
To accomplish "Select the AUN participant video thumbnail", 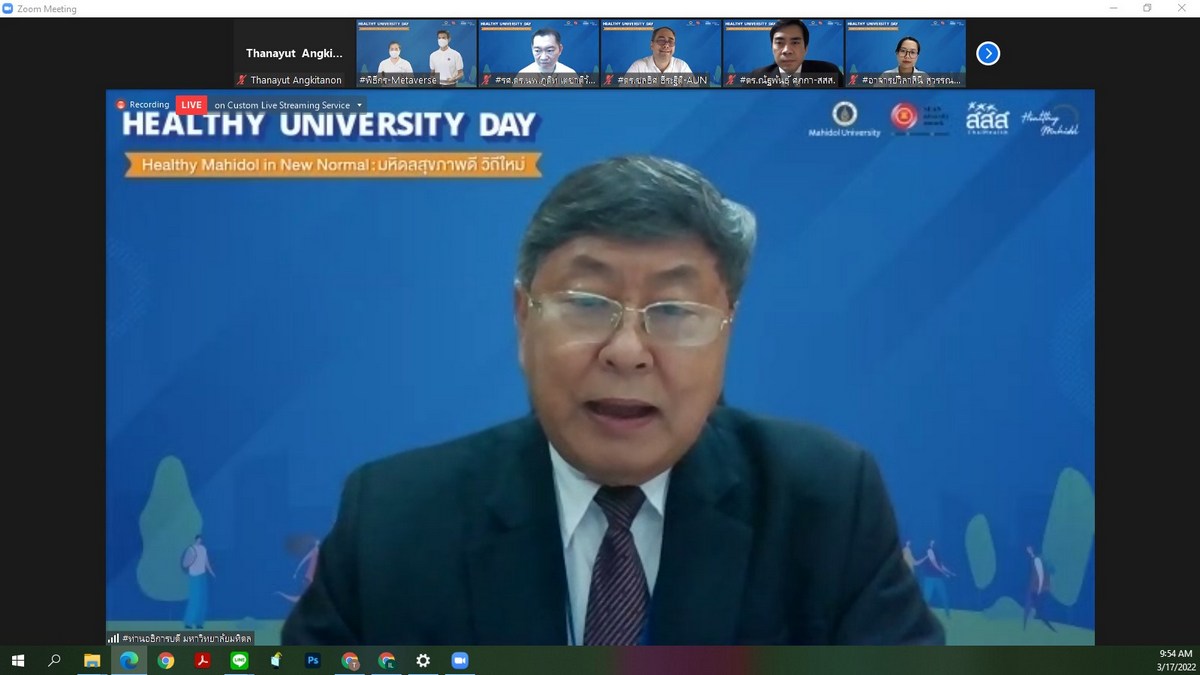I will (x=660, y=53).
